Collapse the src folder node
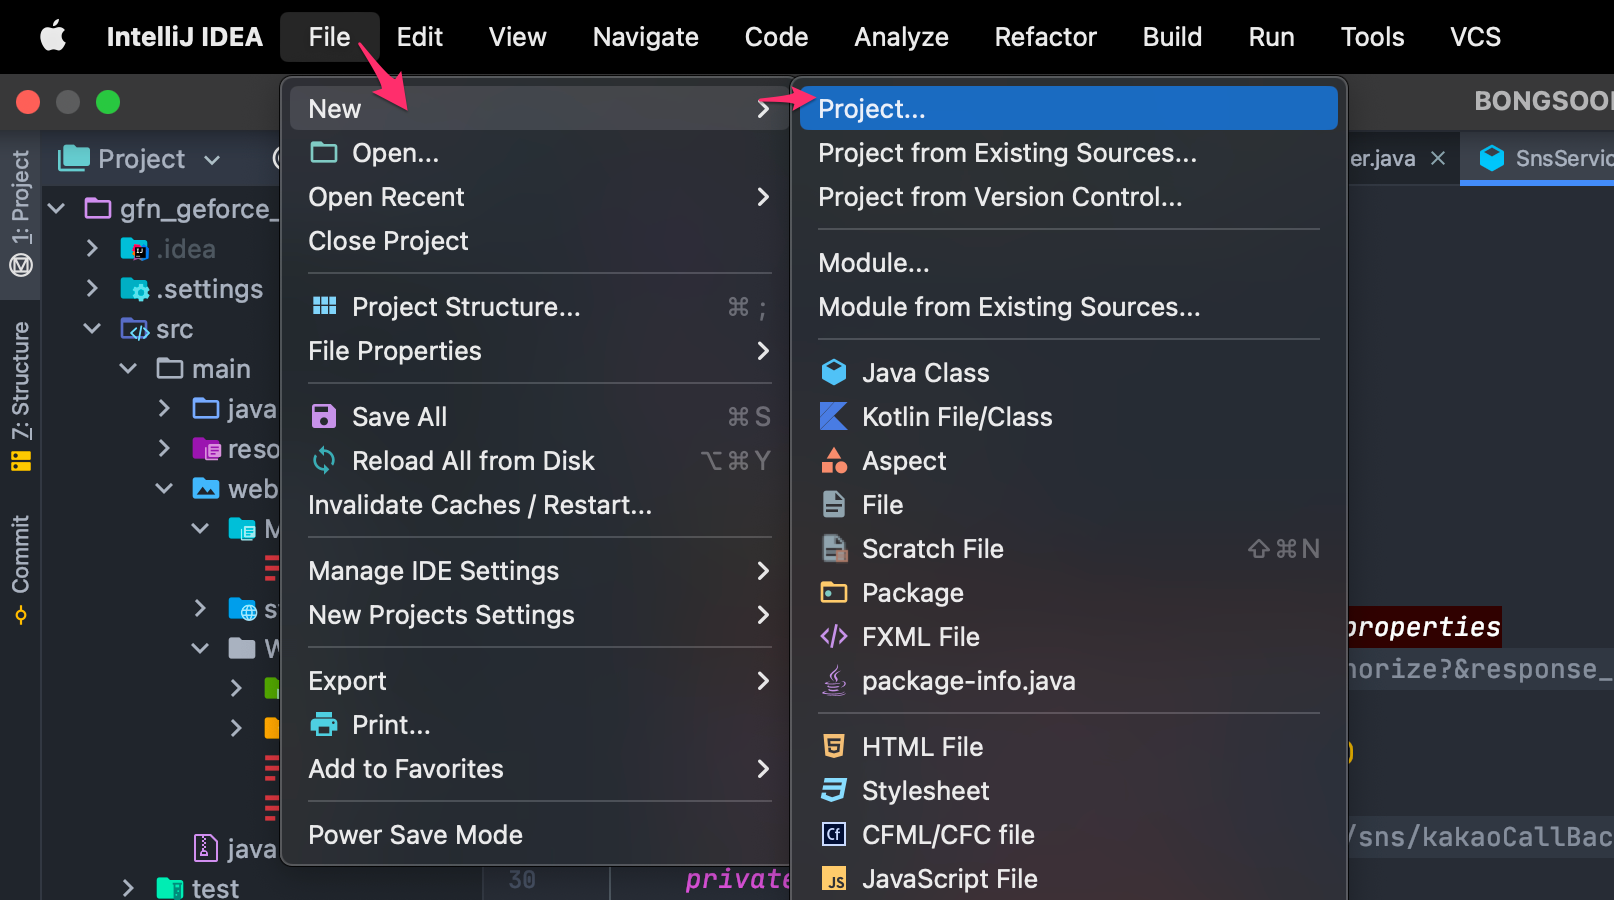Viewport: 1614px width, 900px height. tap(92, 329)
